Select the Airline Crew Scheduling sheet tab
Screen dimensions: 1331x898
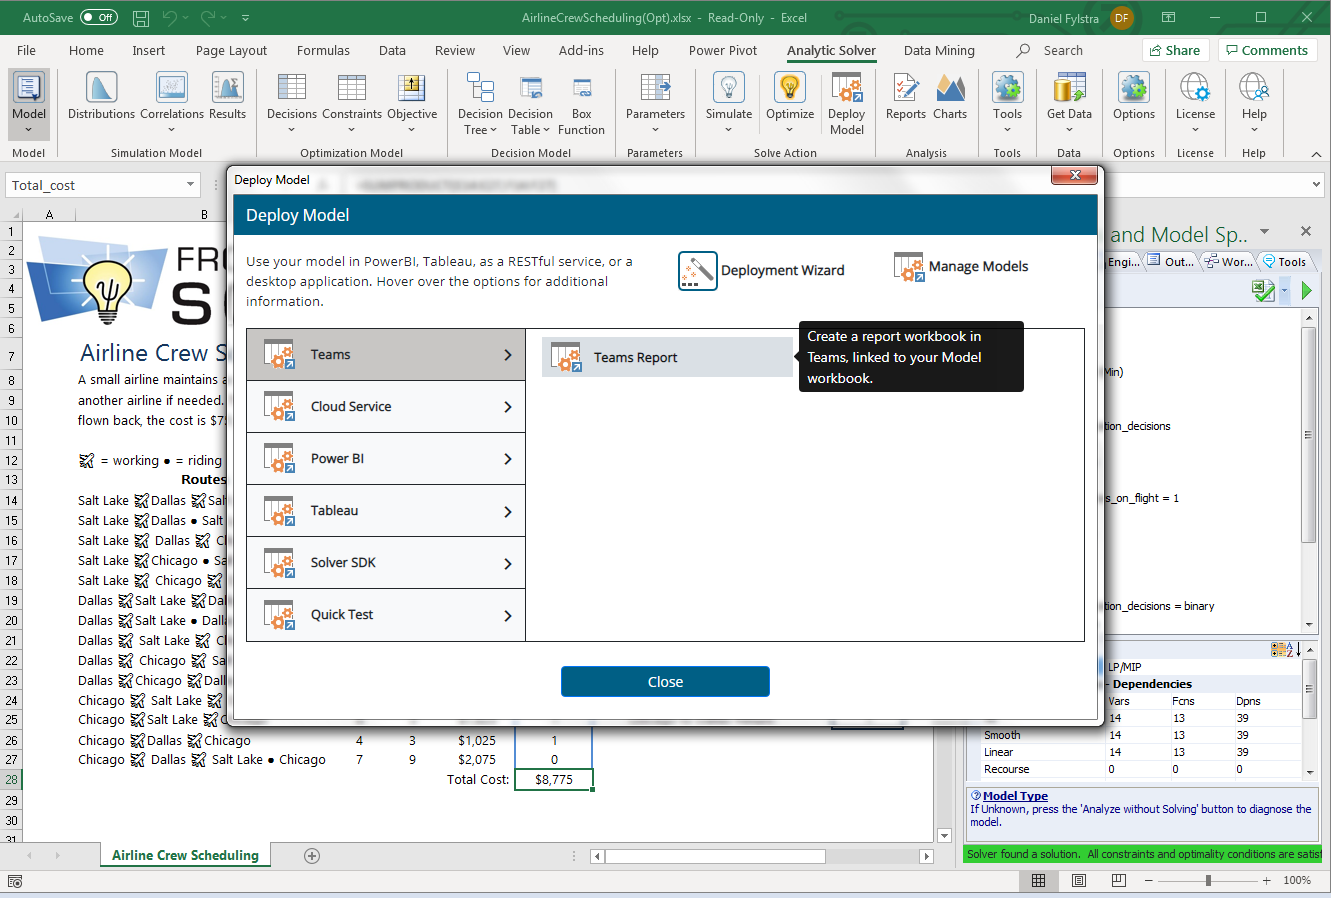(x=185, y=855)
